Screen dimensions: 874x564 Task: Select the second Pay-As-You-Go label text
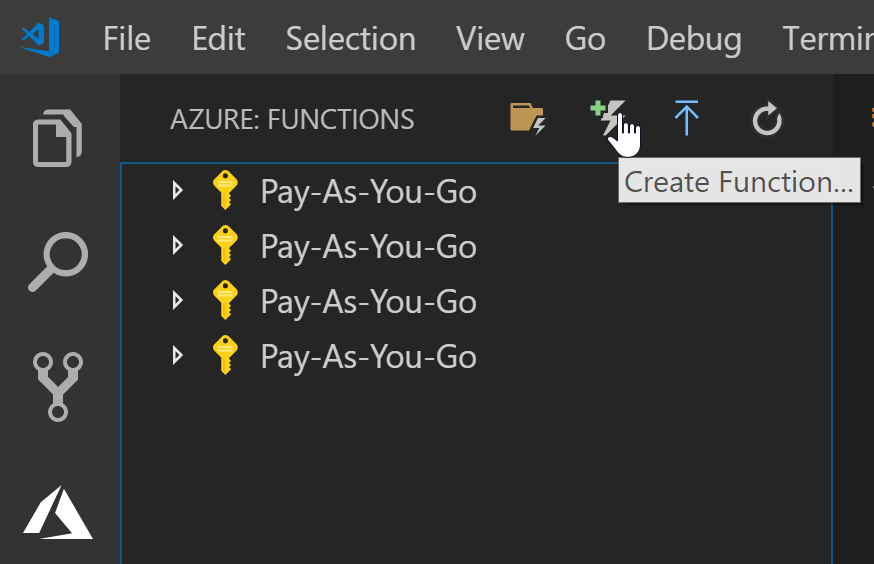click(368, 247)
